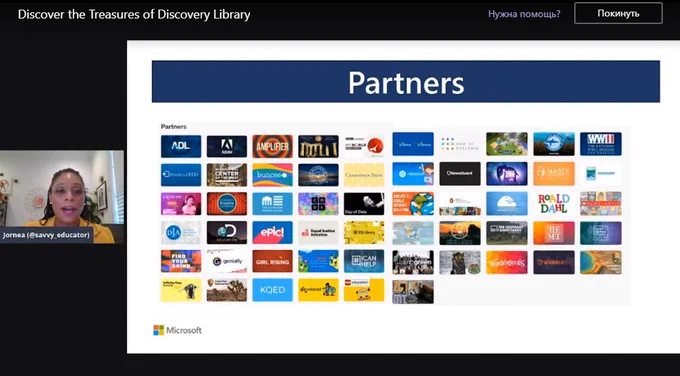Open the LEGO Education tile
Viewport: 680px width, 376px height.
364,290
